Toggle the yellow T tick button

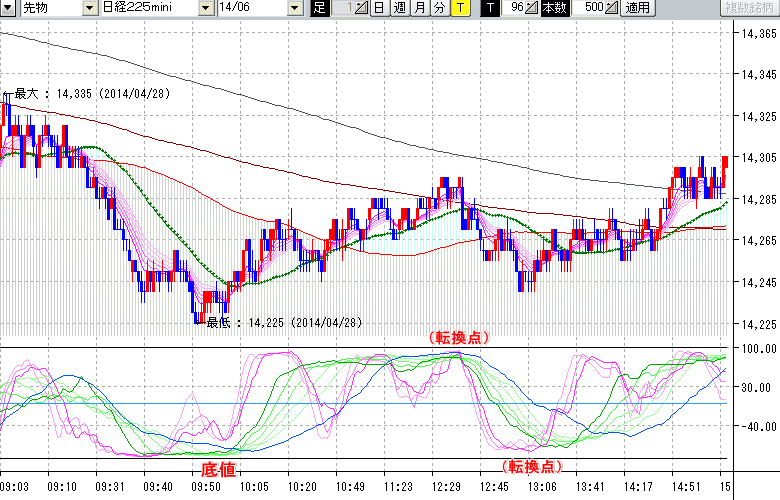point(459,8)
